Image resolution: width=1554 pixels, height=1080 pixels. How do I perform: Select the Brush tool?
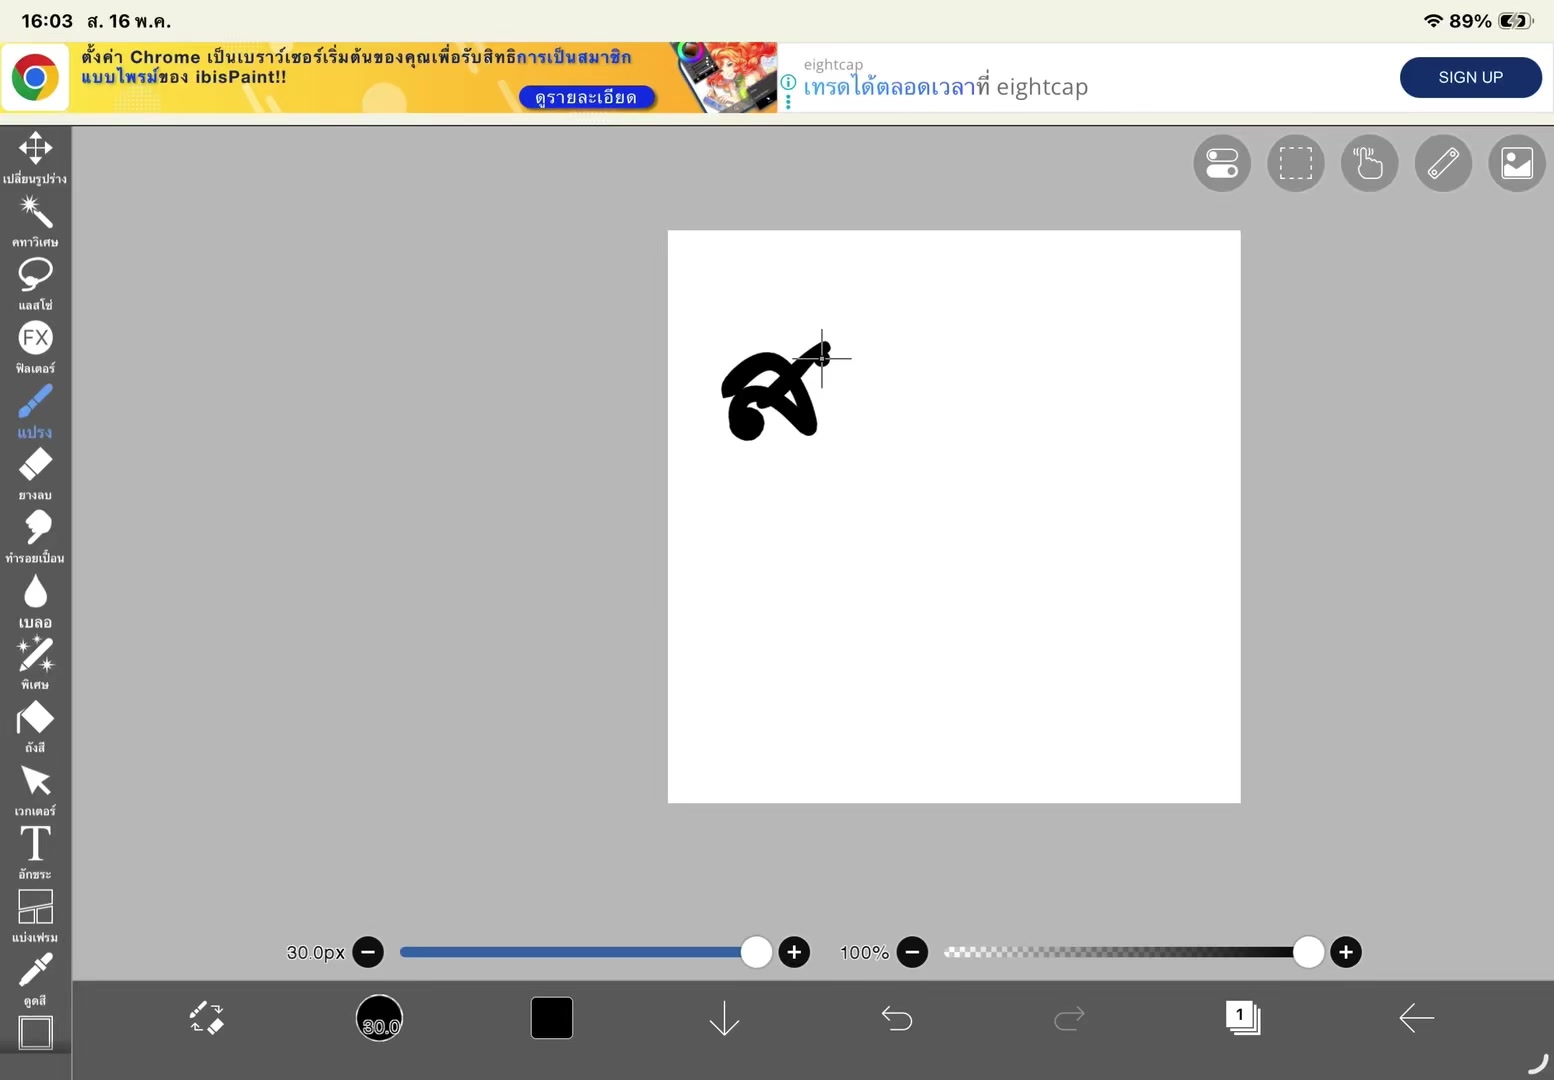[35, 411]
